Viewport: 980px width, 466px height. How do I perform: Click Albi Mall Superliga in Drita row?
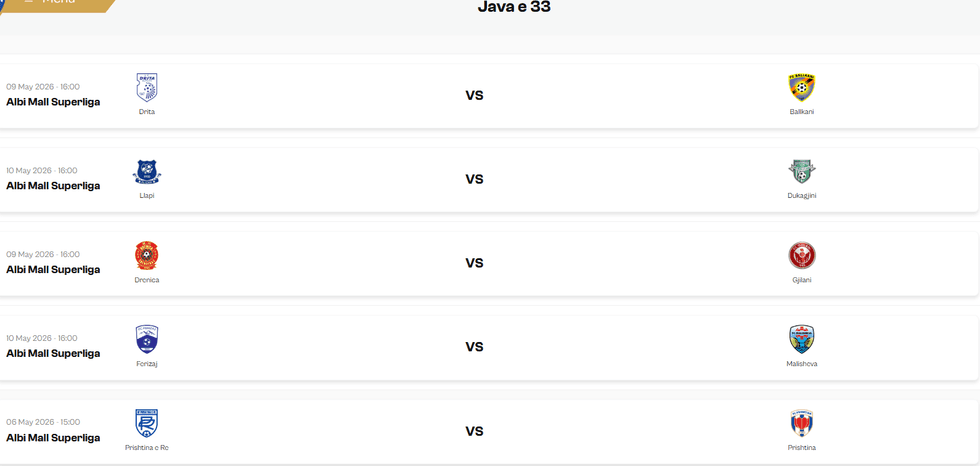click(x=53, y=102)
